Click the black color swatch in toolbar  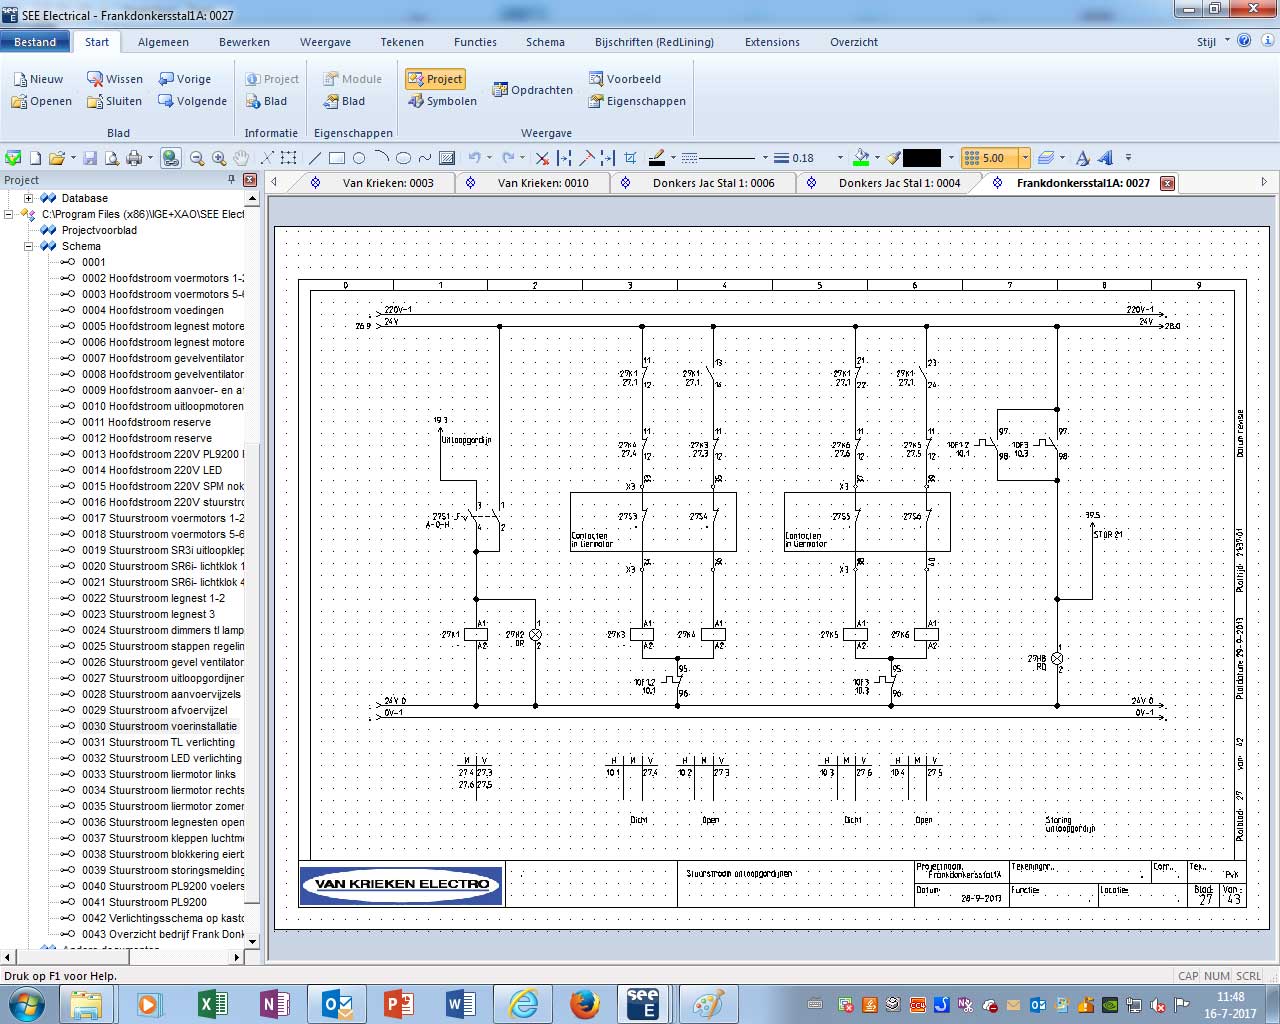[x=922, y=158]
